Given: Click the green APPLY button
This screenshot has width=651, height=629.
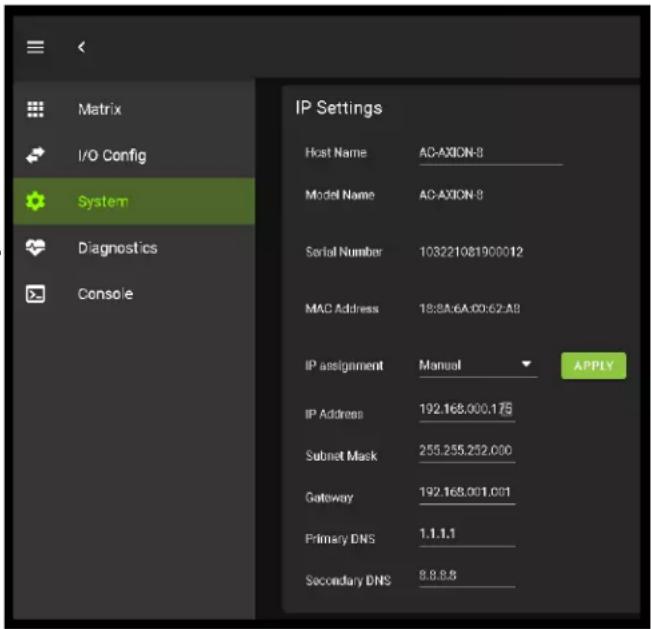Looking at the screenshot, I should click(x=593, y=365).
